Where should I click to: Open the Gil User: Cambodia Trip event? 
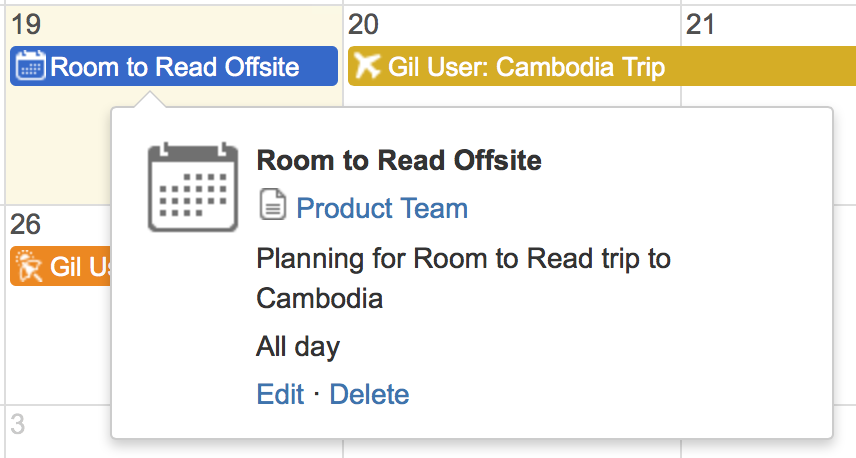click(526, 67)
